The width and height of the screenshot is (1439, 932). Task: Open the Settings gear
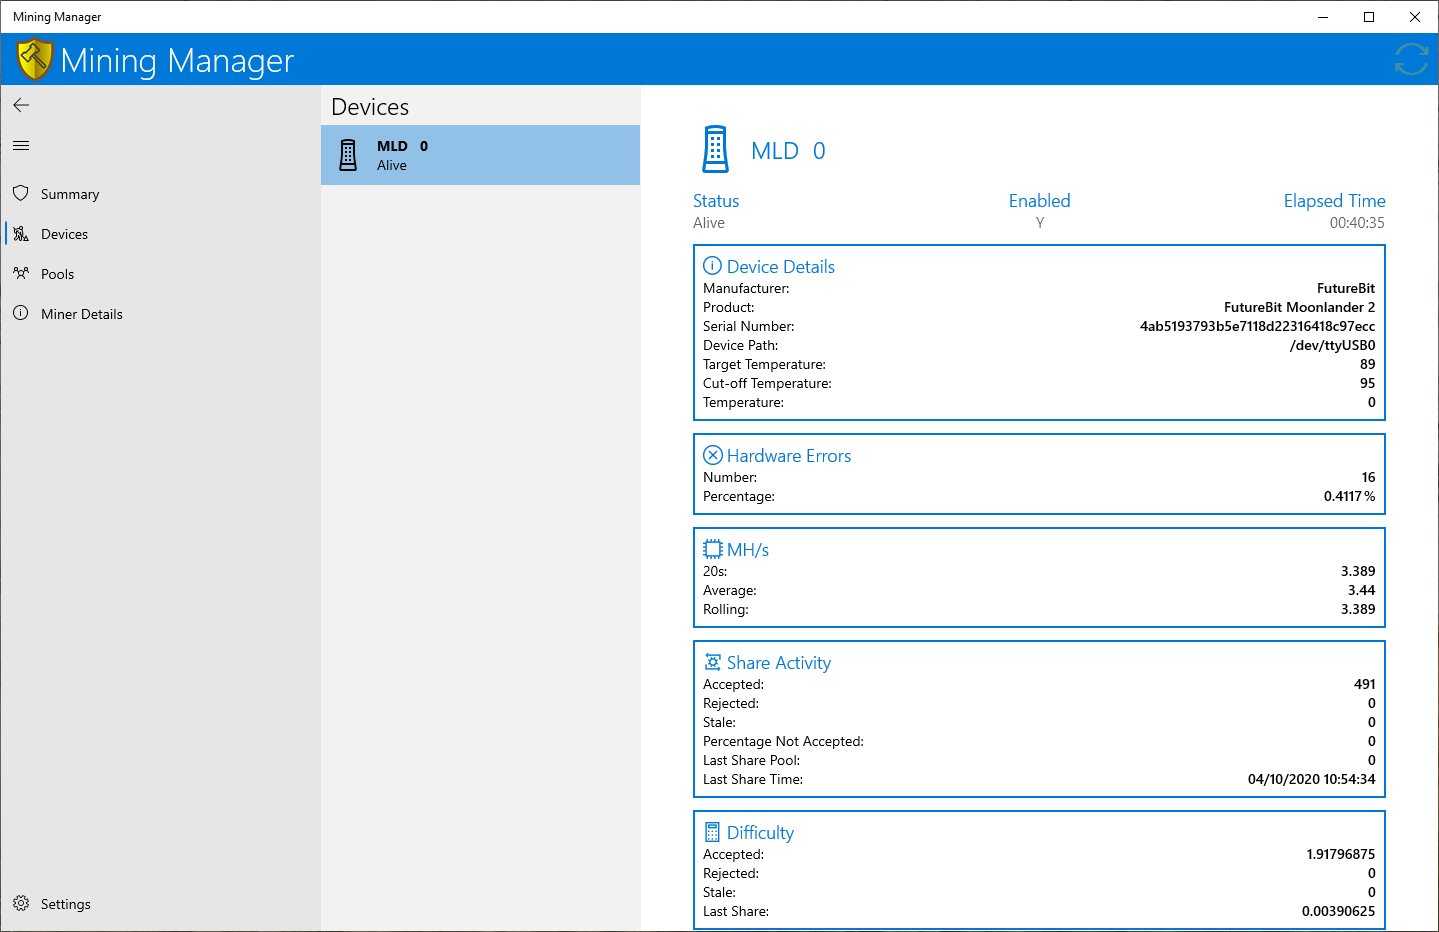click(22, 903)
